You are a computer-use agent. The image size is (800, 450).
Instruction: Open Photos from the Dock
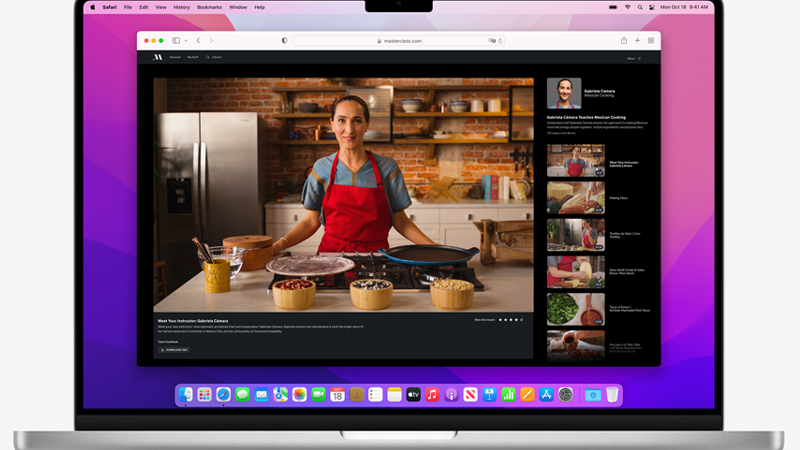tap(299, 394)
